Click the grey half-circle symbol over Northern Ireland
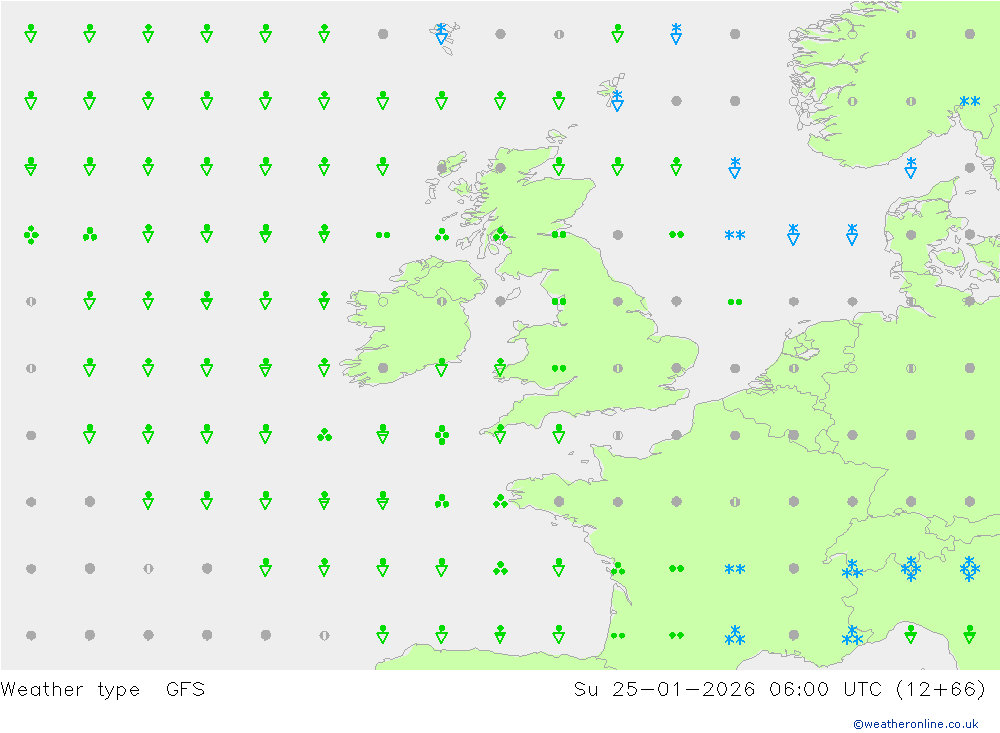 point(441,301)
